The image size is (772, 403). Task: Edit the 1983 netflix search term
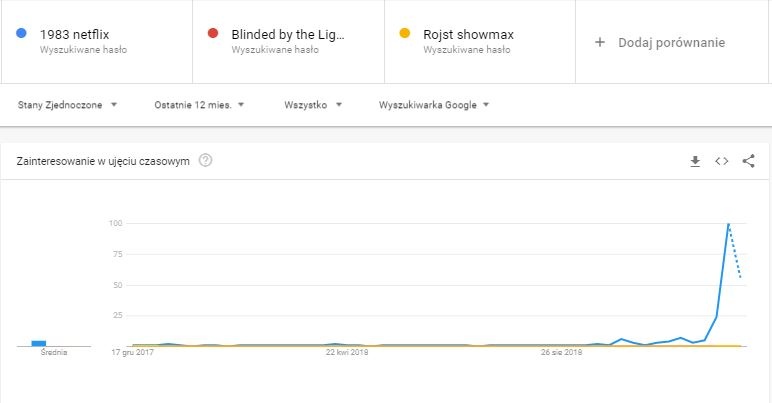[x=74, y=34]
